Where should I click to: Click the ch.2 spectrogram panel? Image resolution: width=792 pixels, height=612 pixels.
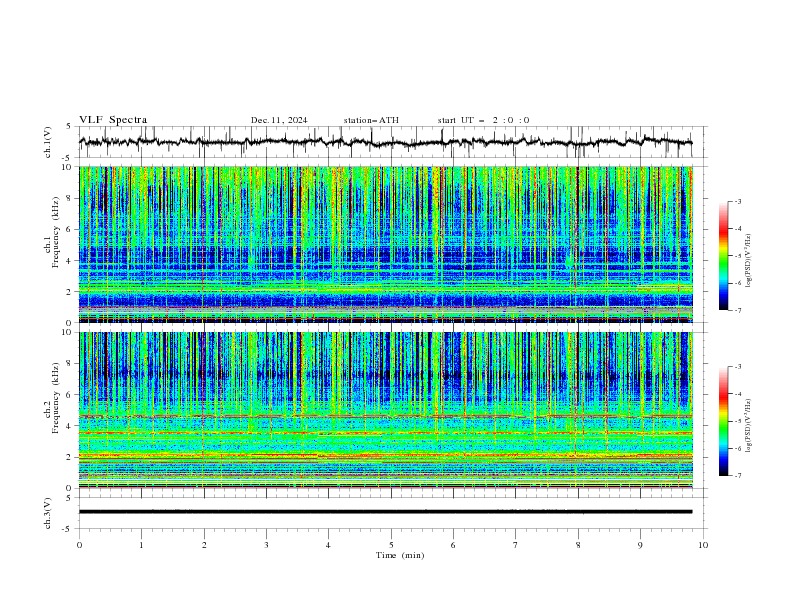coord(385,410)
